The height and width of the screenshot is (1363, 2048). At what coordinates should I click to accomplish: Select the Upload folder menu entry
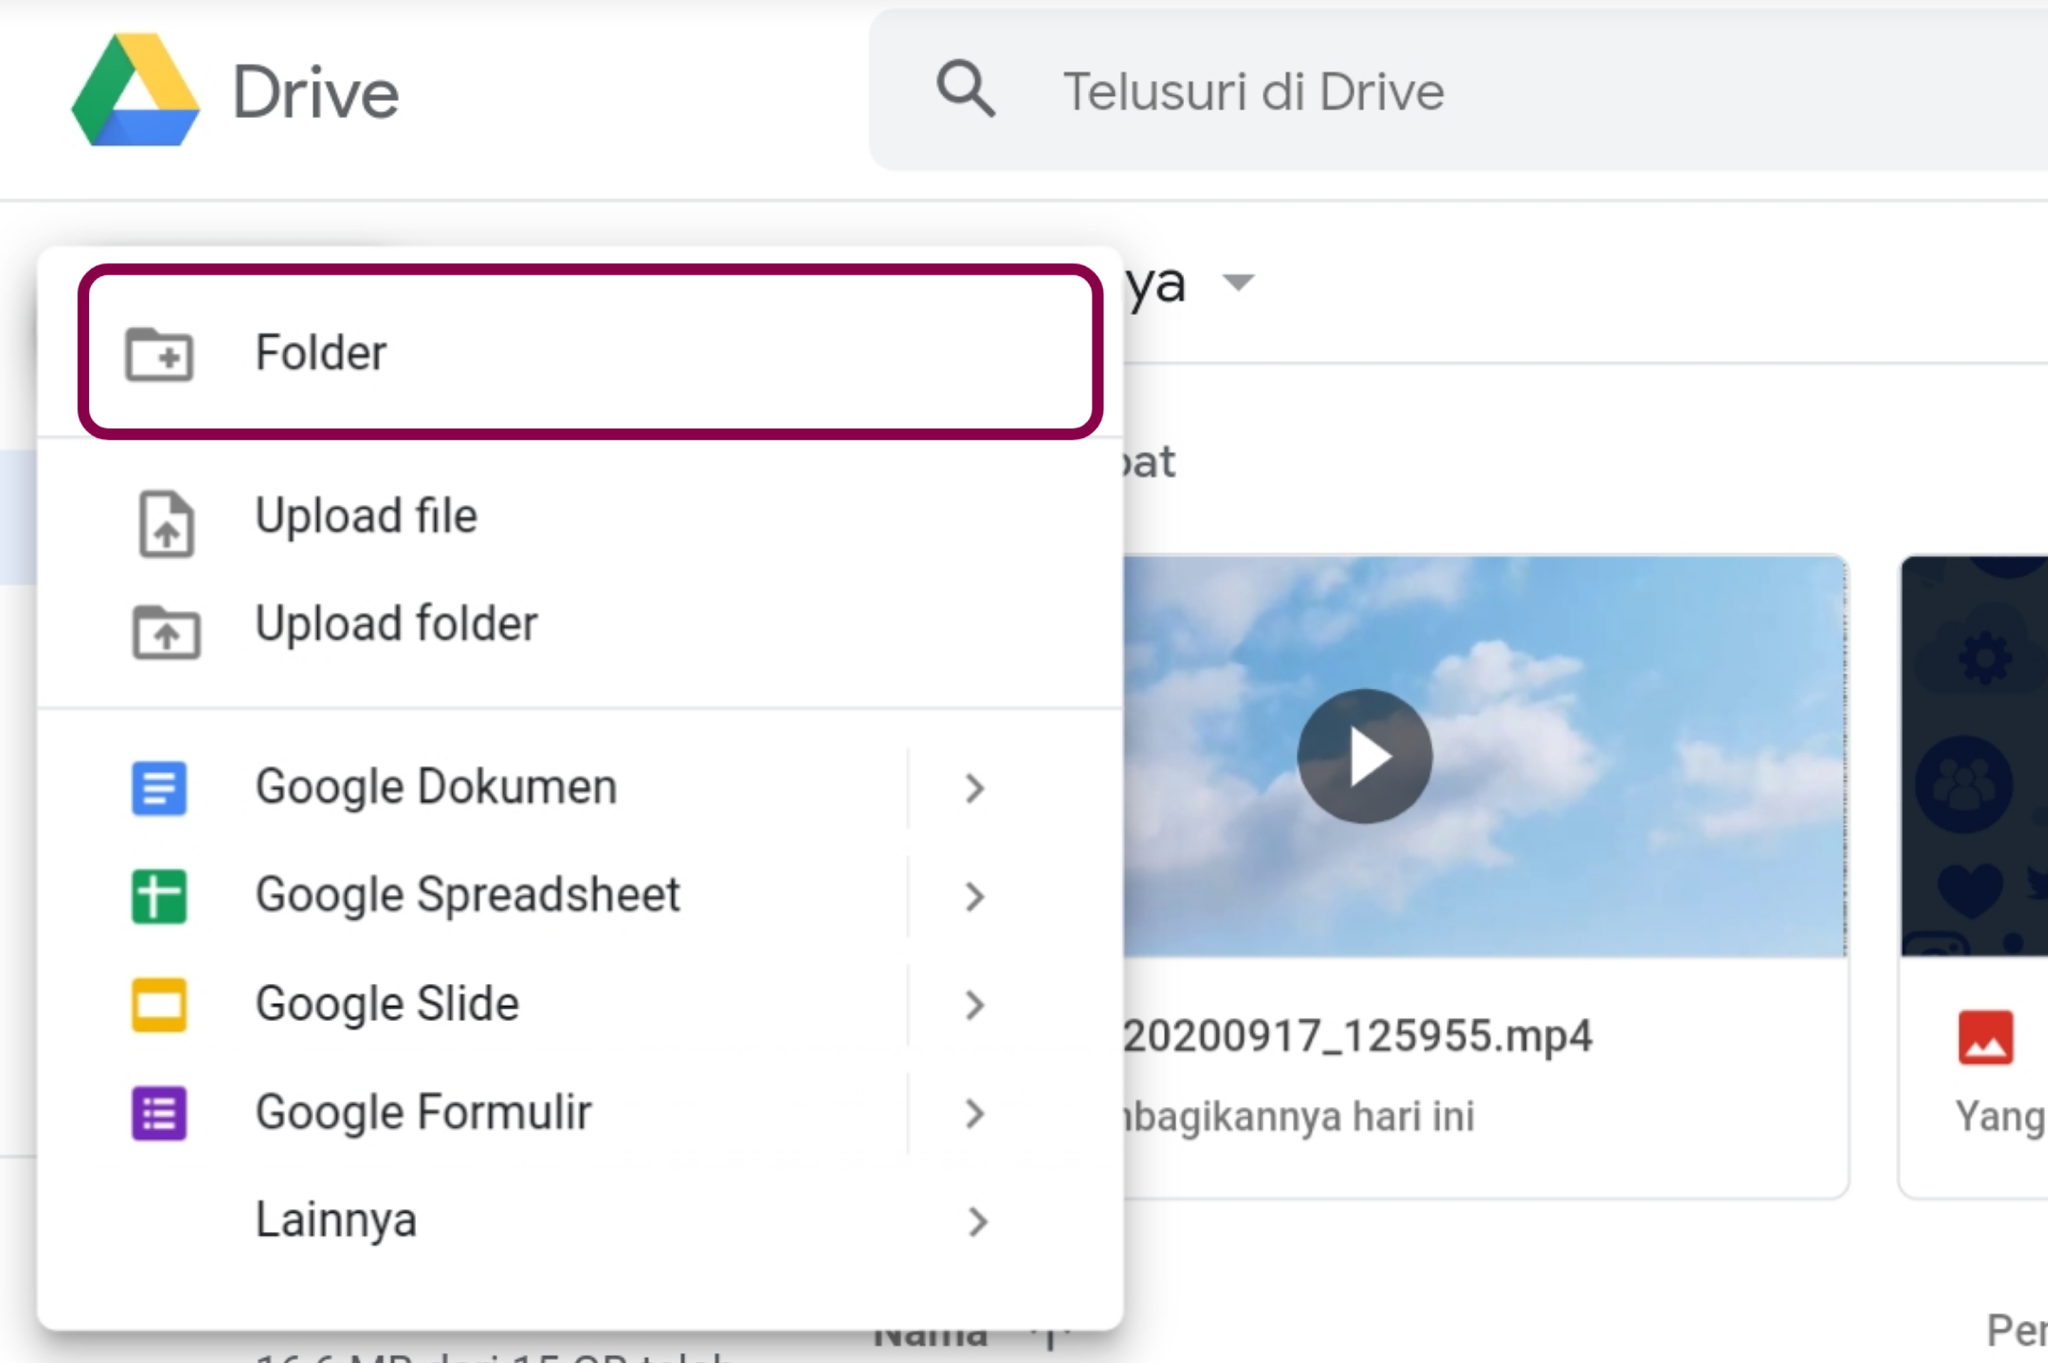coord(580,625)
